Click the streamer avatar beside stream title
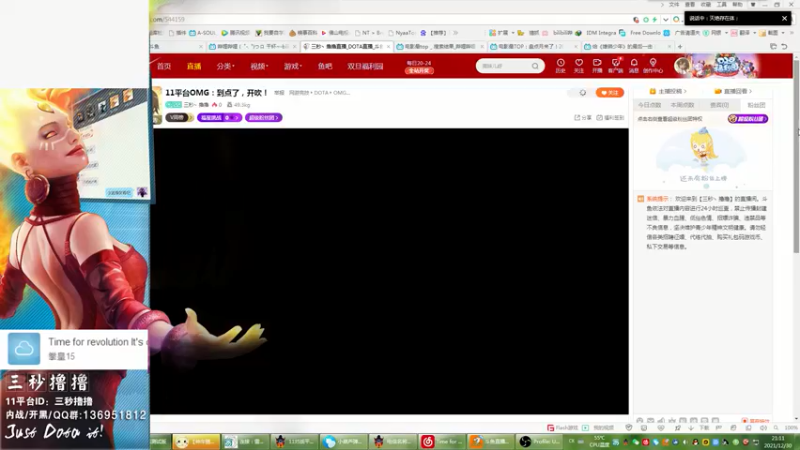 pos(156,105)
